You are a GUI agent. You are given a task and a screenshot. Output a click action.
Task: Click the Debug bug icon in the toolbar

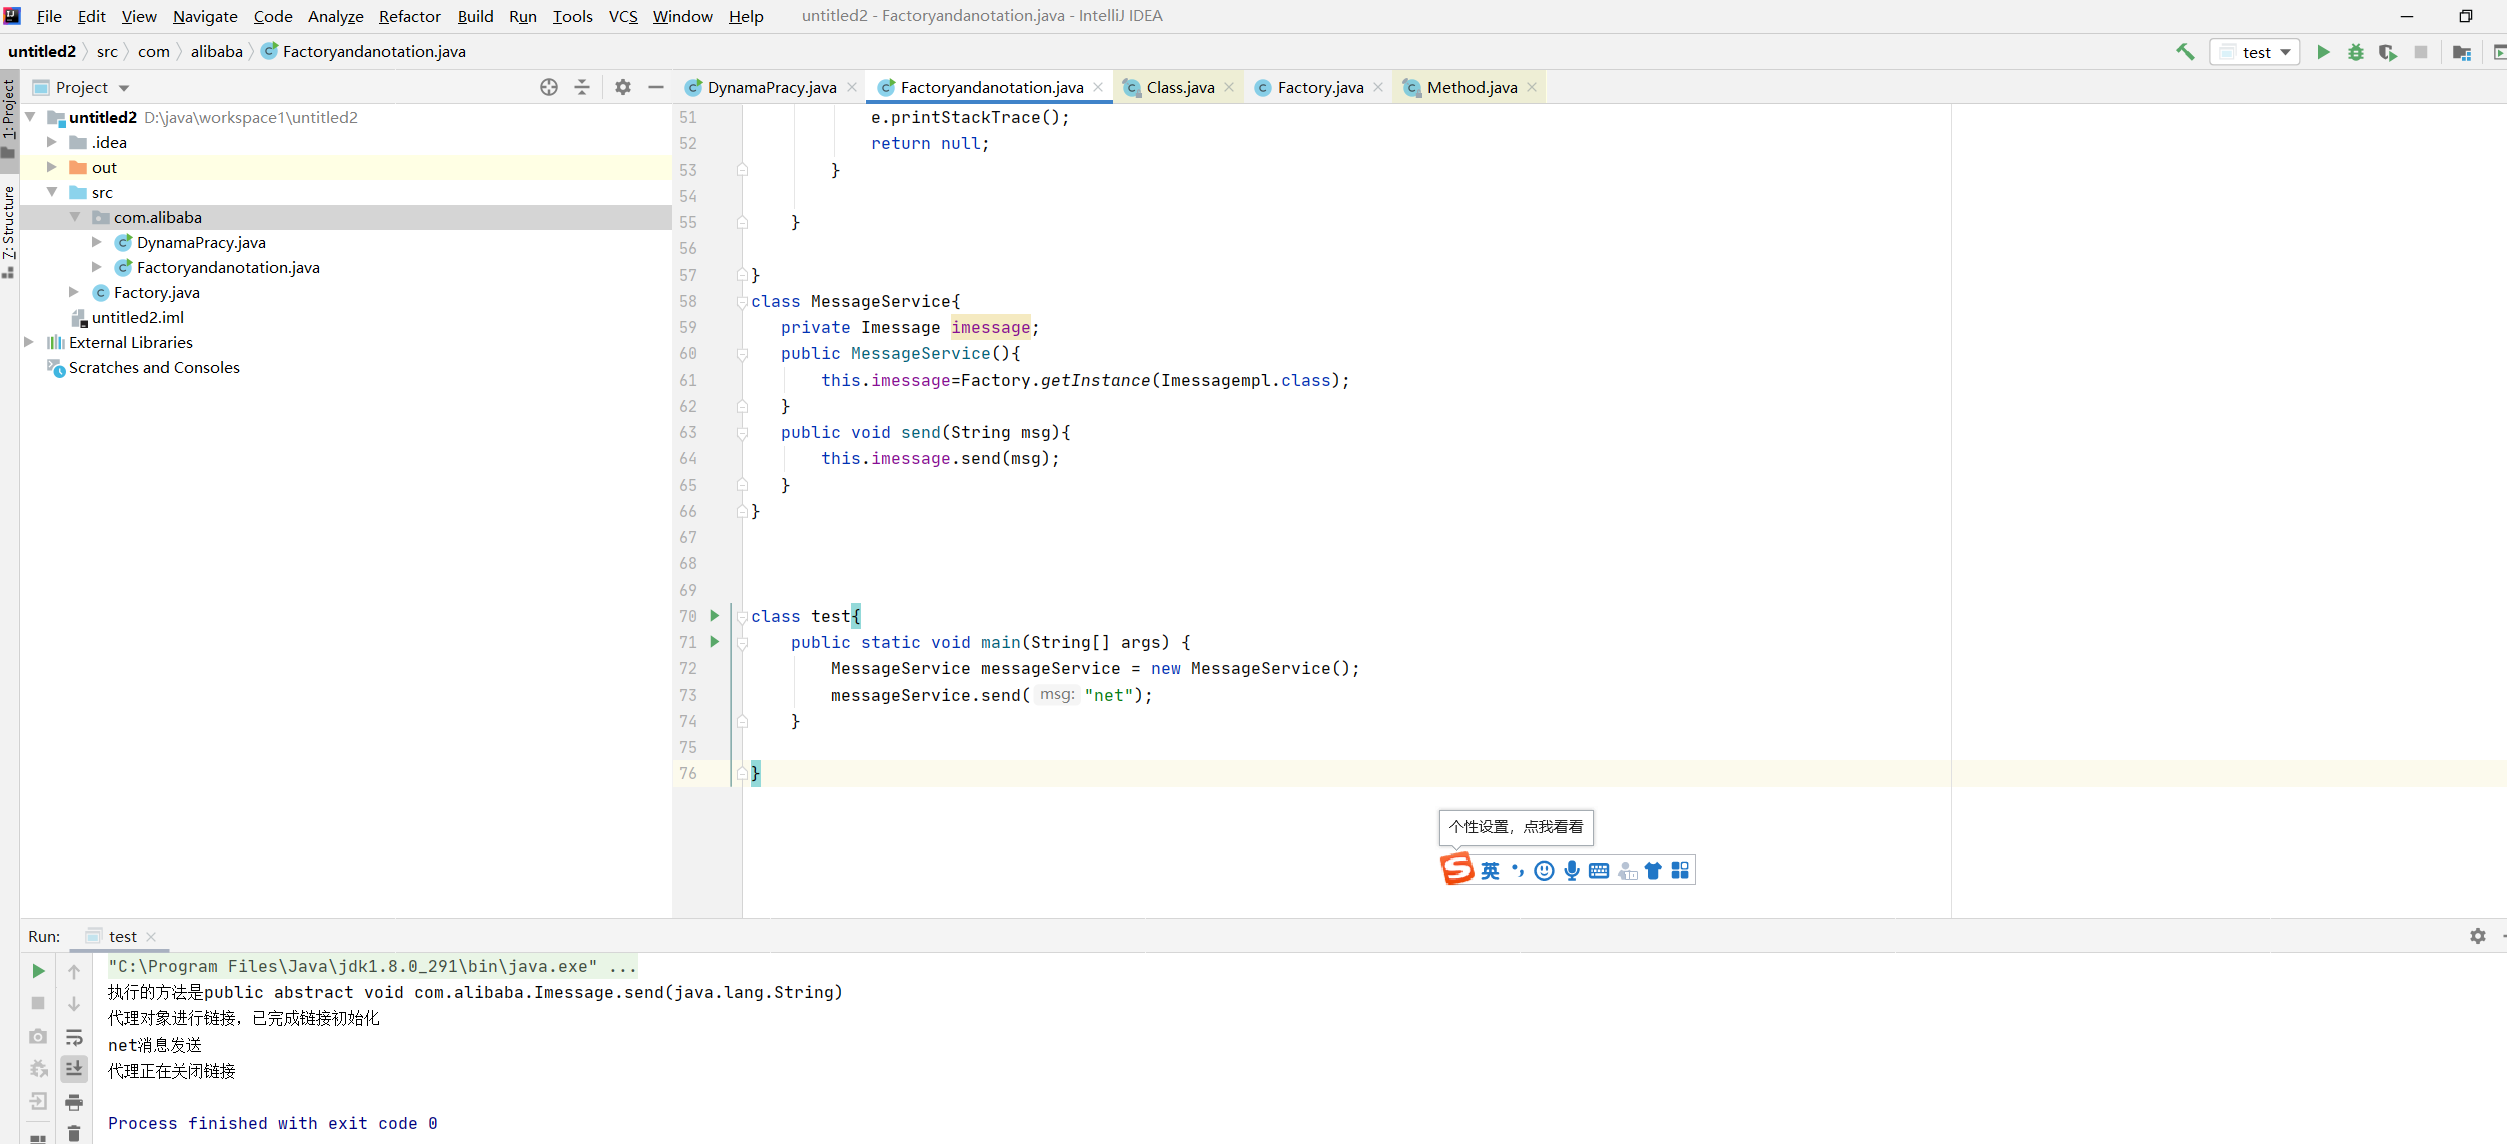(2356, 52)
